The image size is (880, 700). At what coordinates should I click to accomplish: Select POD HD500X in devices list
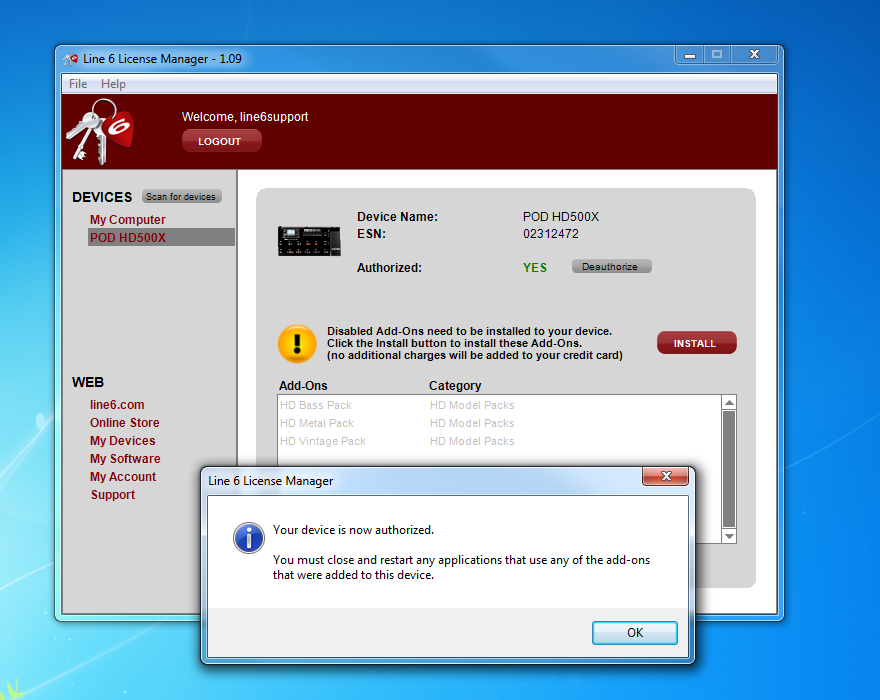161,237
